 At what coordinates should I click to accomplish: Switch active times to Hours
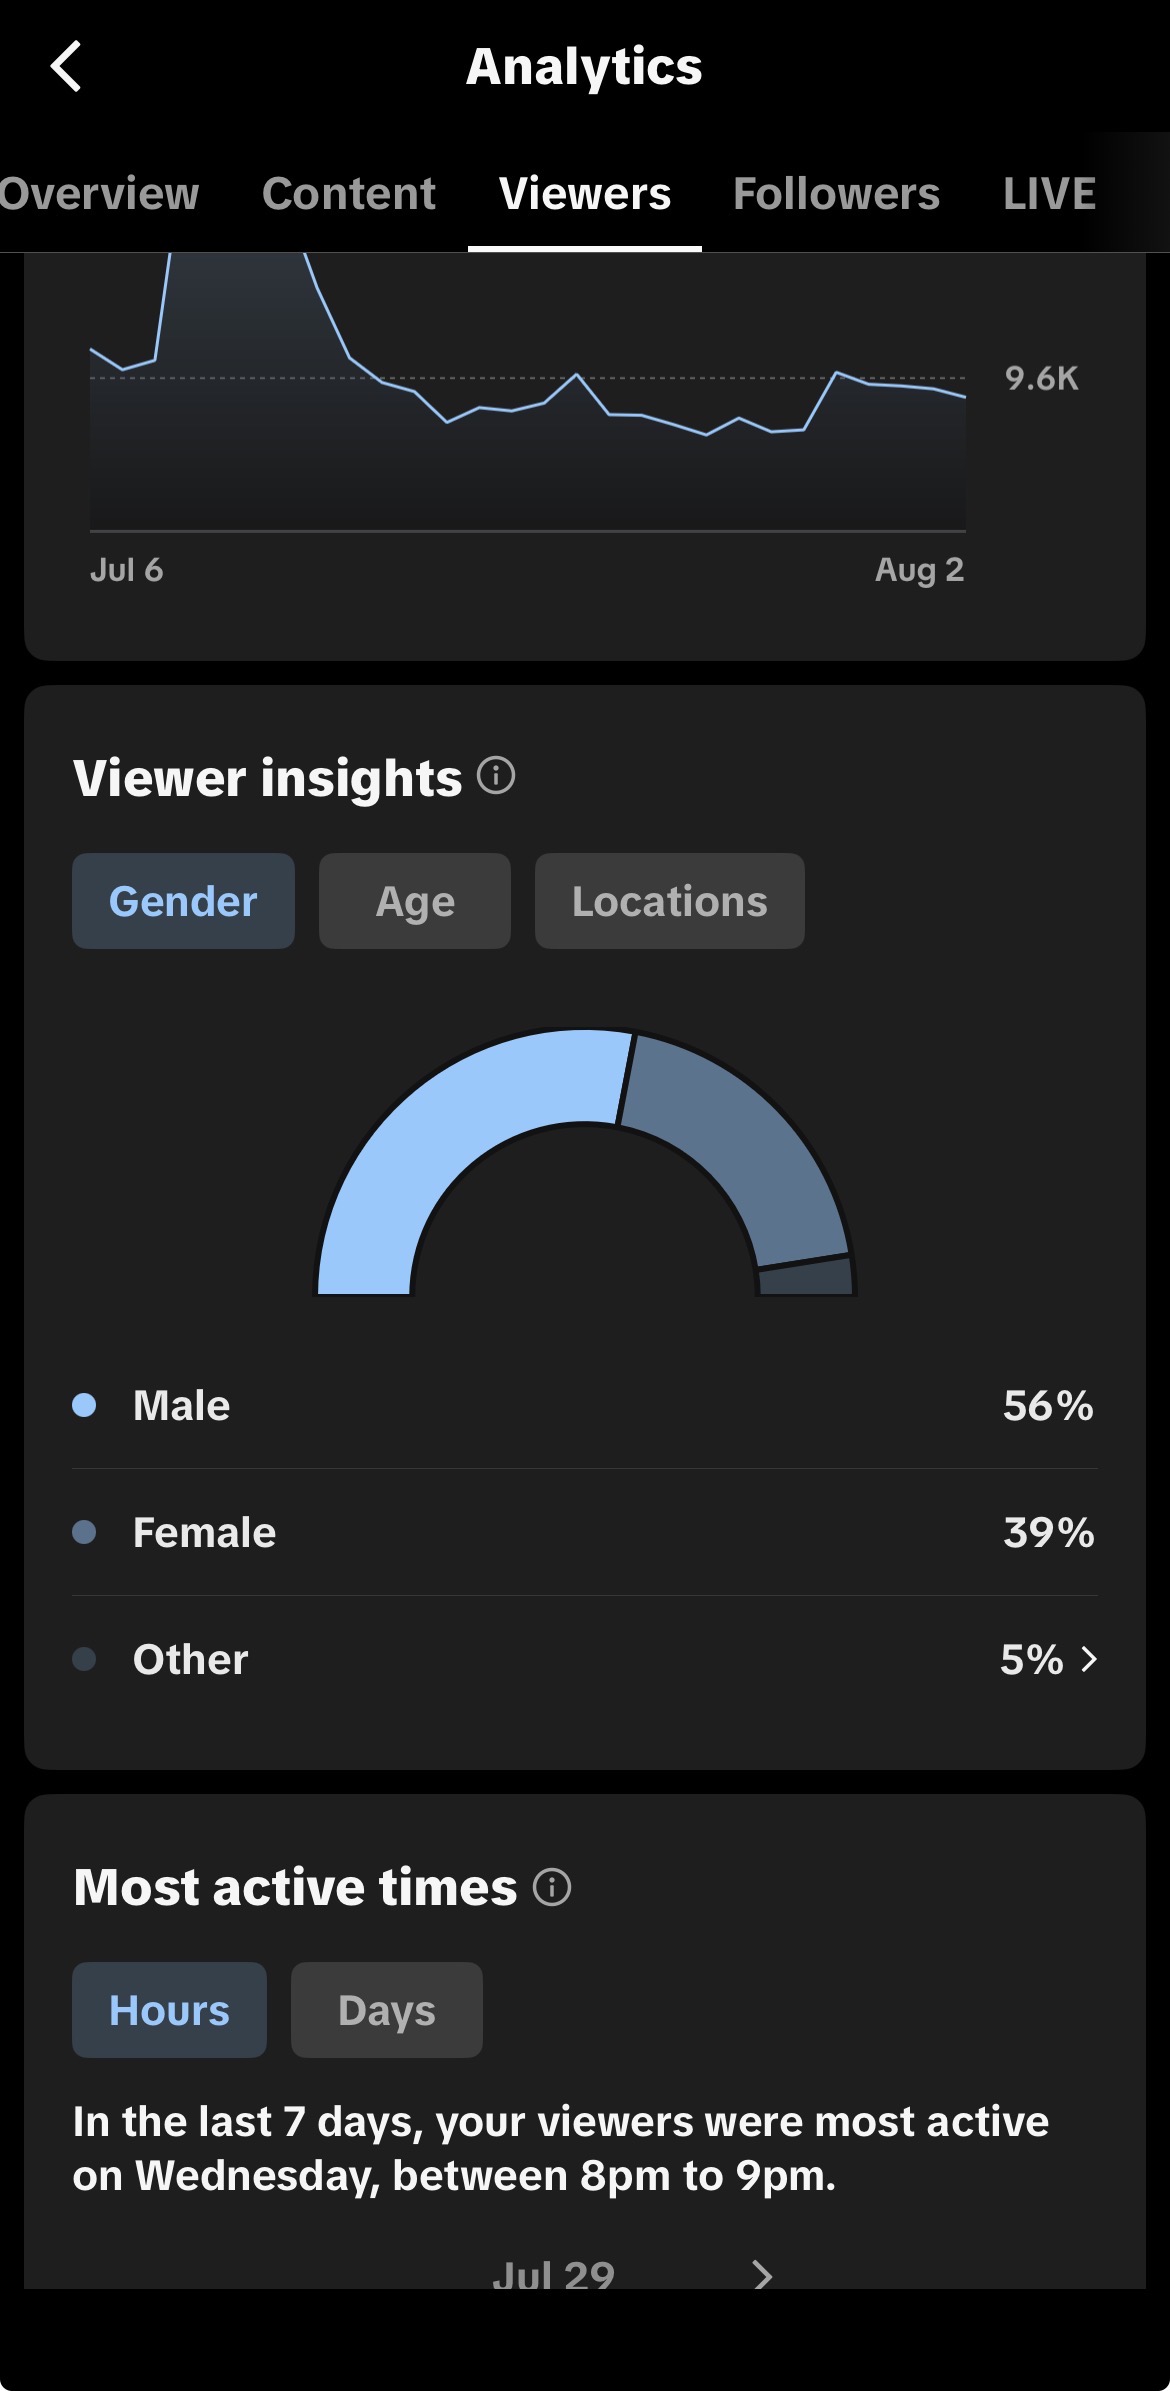pos(169,2010)
